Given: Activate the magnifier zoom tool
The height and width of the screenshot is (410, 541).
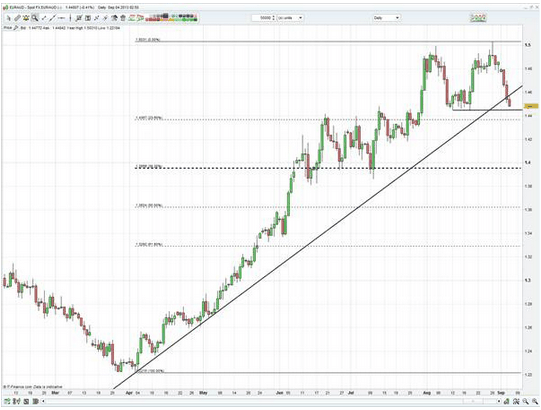Looking at the screenshot, I should tap(35, 18).
